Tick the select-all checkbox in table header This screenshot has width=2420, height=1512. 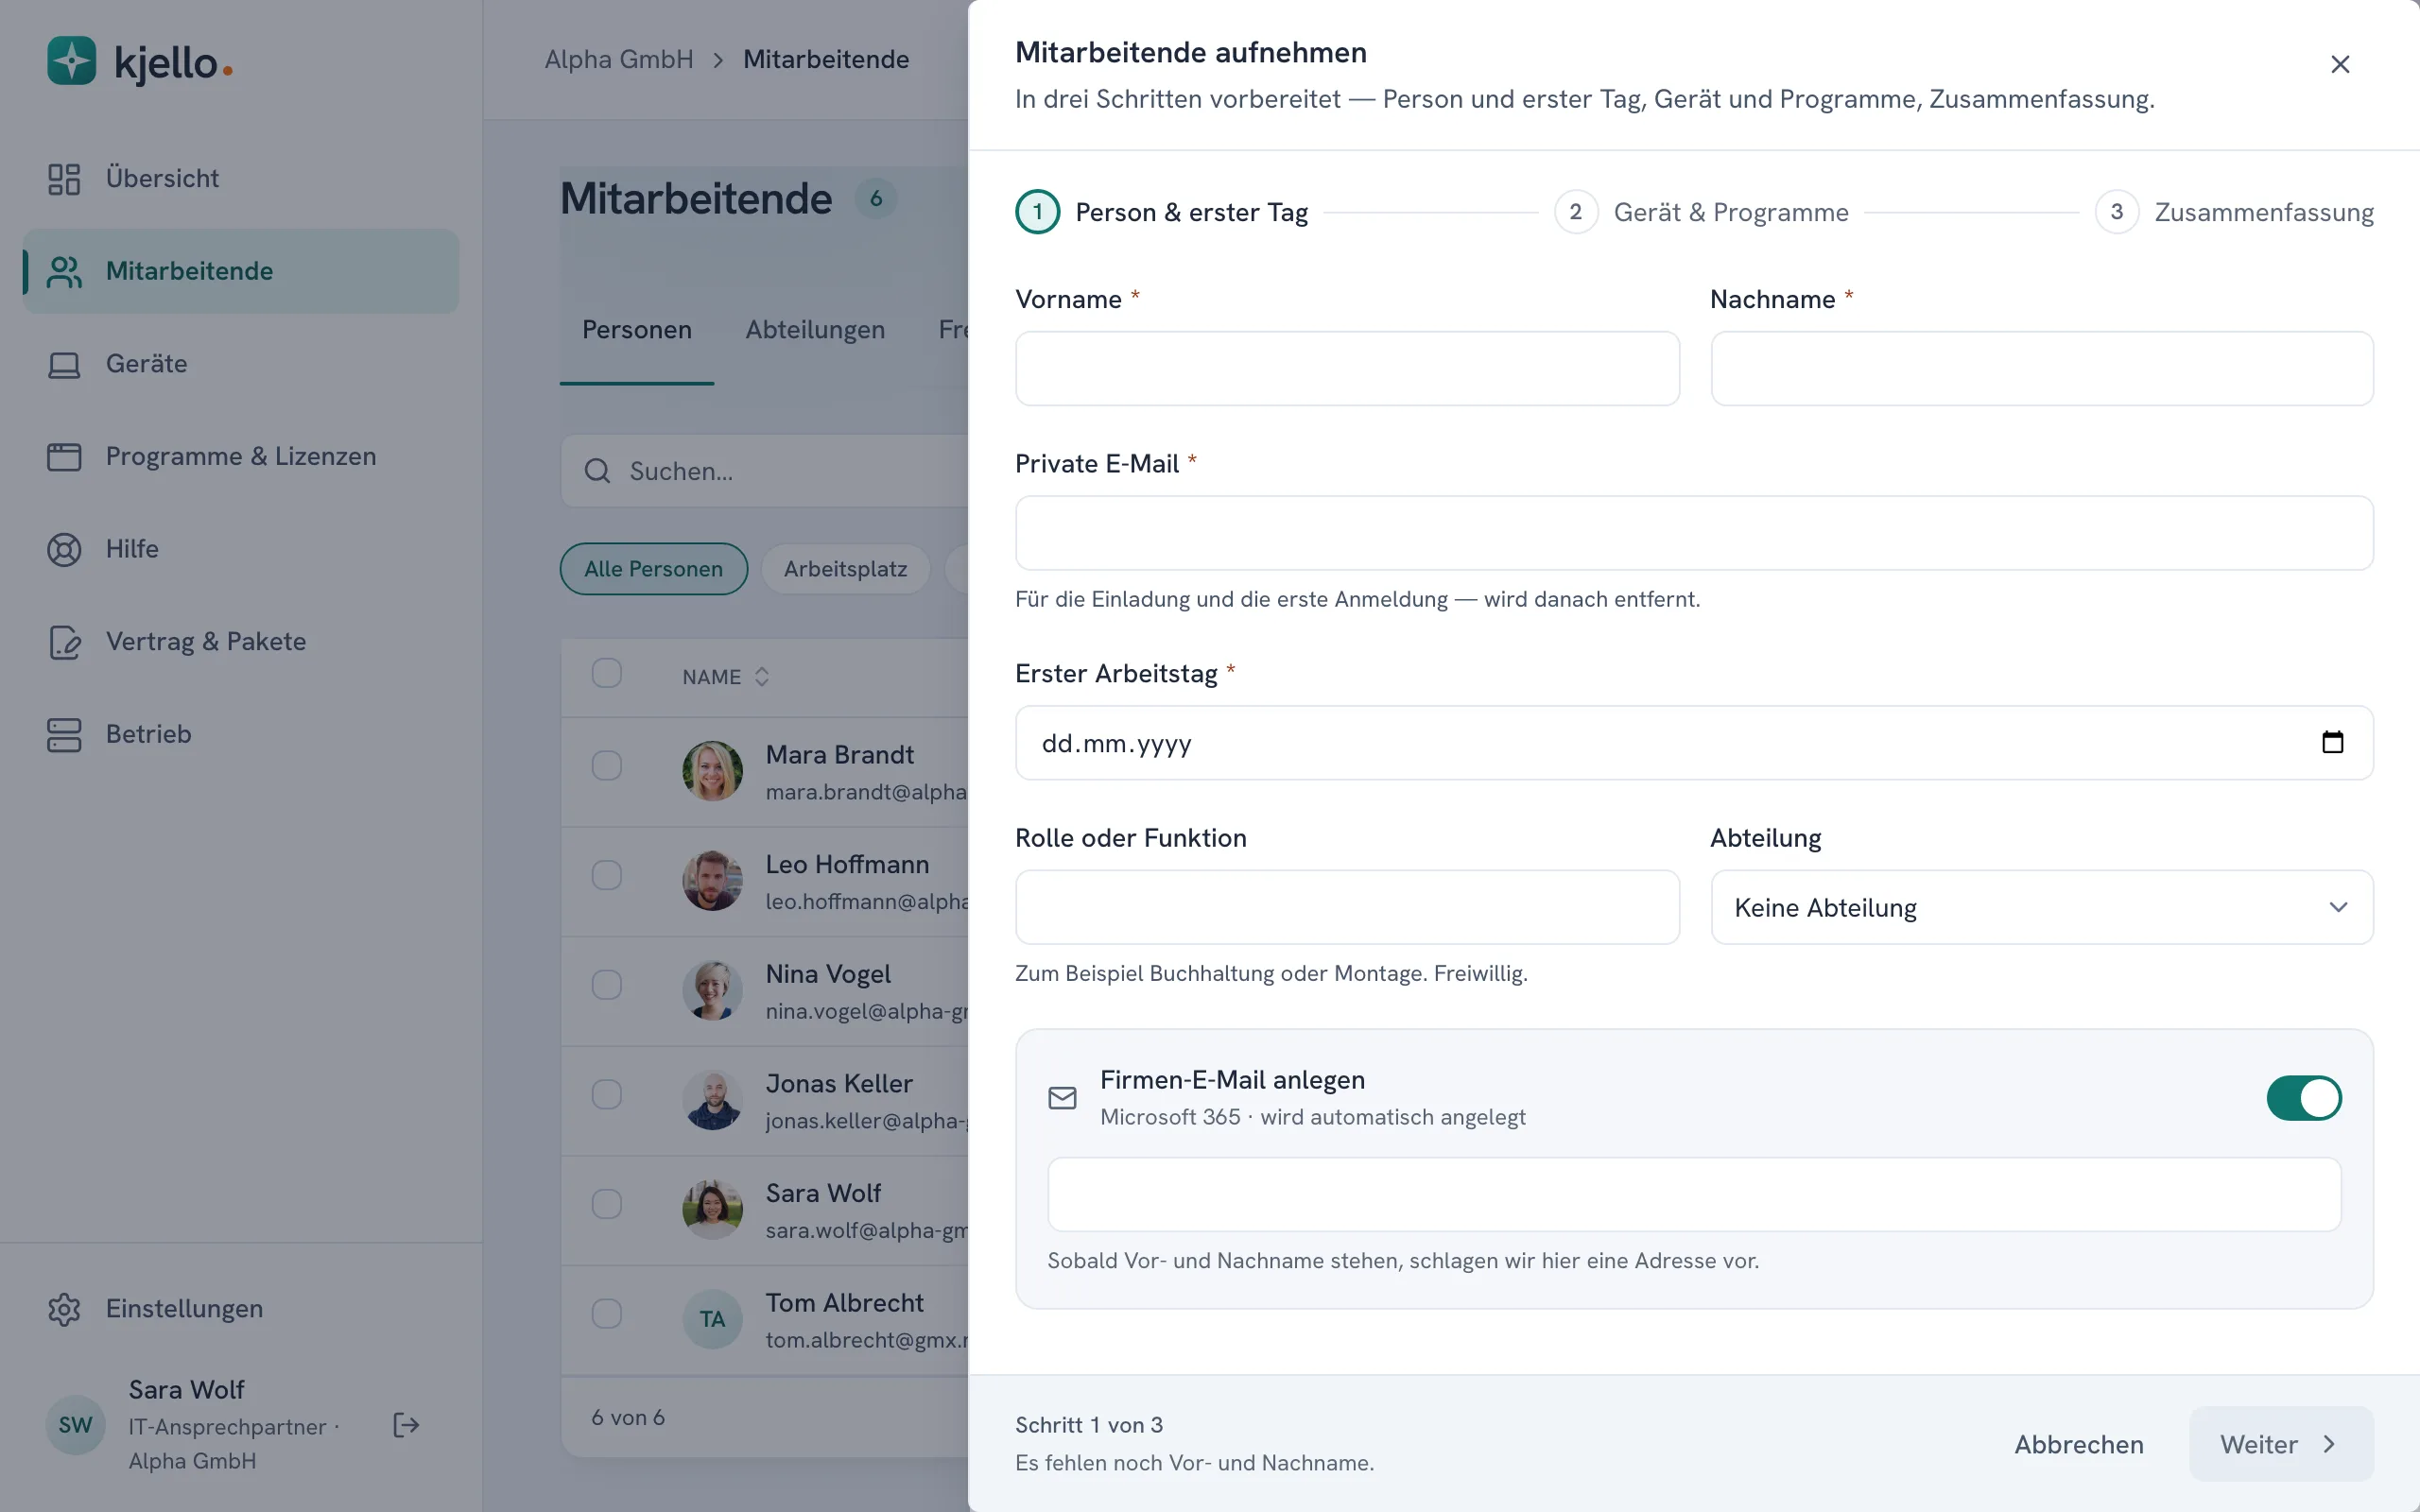[x=607, y=673]
